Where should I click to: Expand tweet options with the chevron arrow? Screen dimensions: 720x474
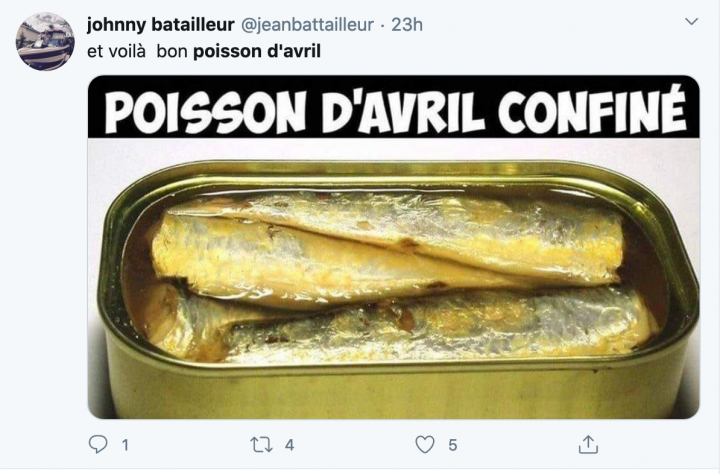[x=692, y=22]
